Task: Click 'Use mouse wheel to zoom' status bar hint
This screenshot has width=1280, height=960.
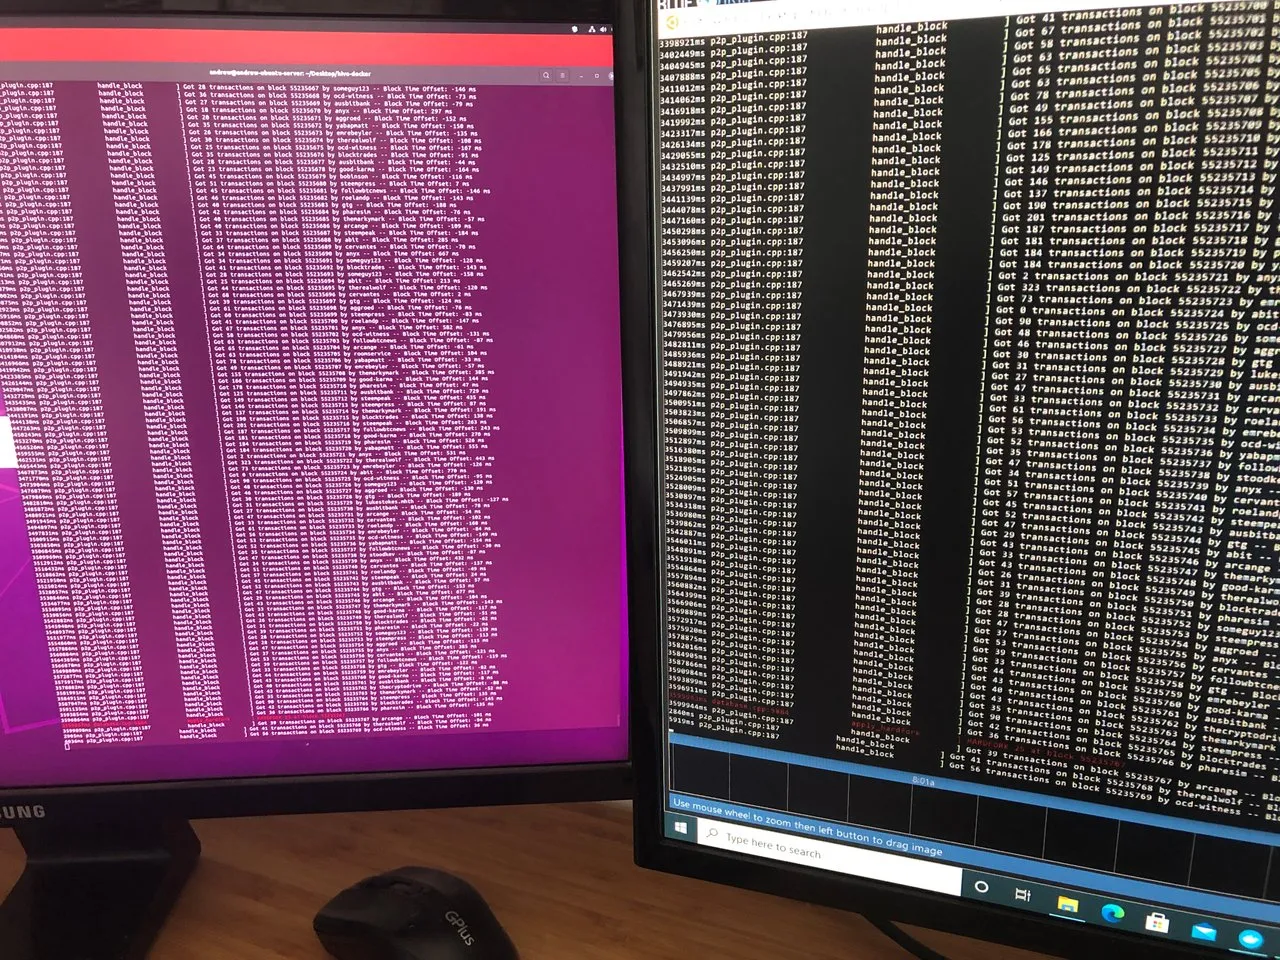Action: (x=808, y=826)
